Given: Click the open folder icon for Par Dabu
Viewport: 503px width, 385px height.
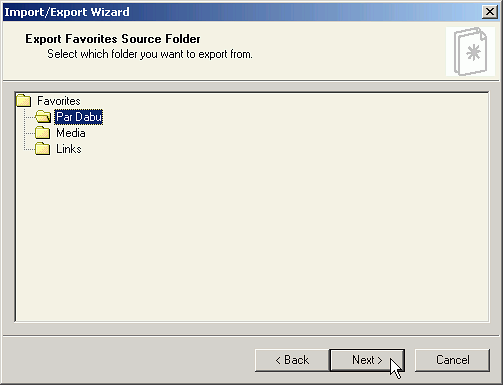Looking at the screenshot, I should (43, 116).
